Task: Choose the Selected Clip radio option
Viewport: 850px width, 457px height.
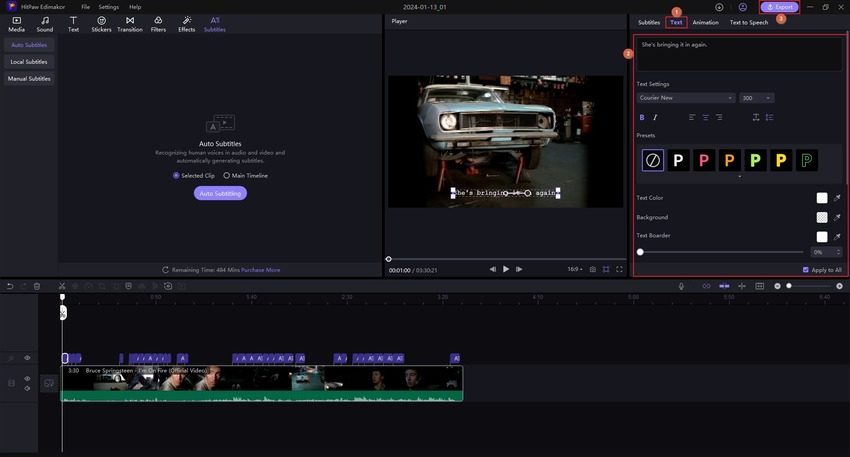Action: click(176, 175)
